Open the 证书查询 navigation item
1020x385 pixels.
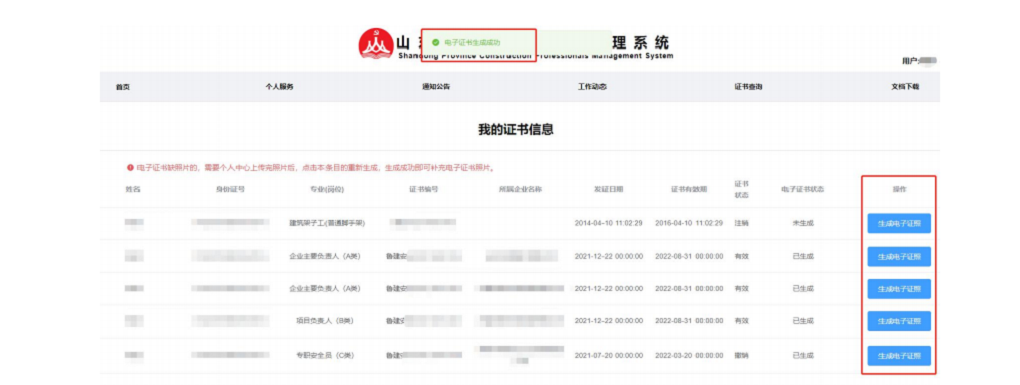(x=748, y=87)
